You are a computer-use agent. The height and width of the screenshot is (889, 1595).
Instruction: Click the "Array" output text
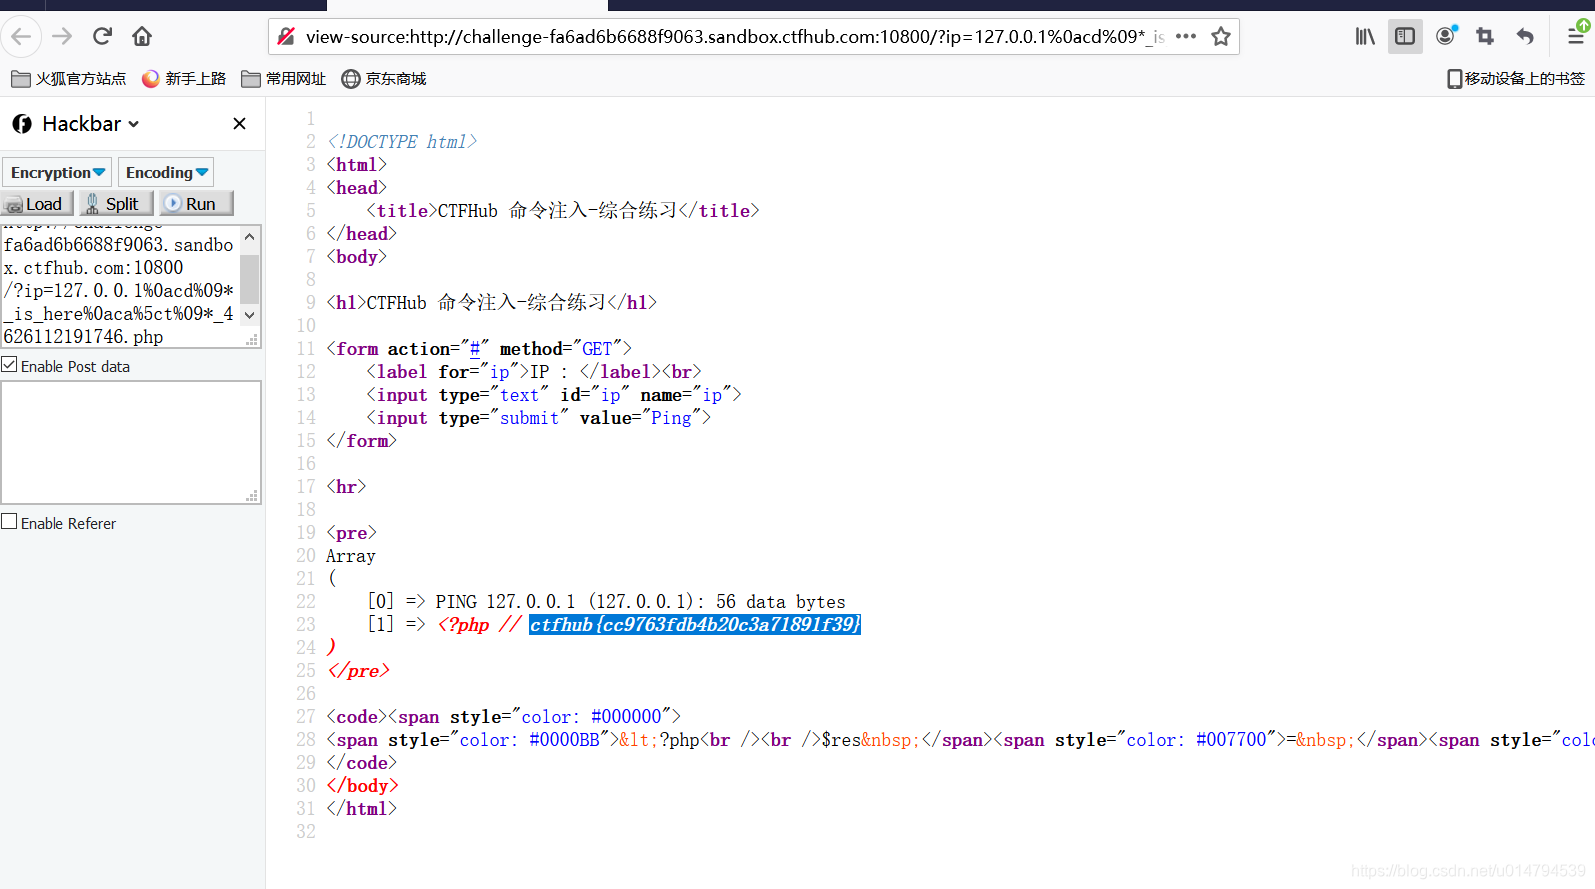[x=351, y=556]
